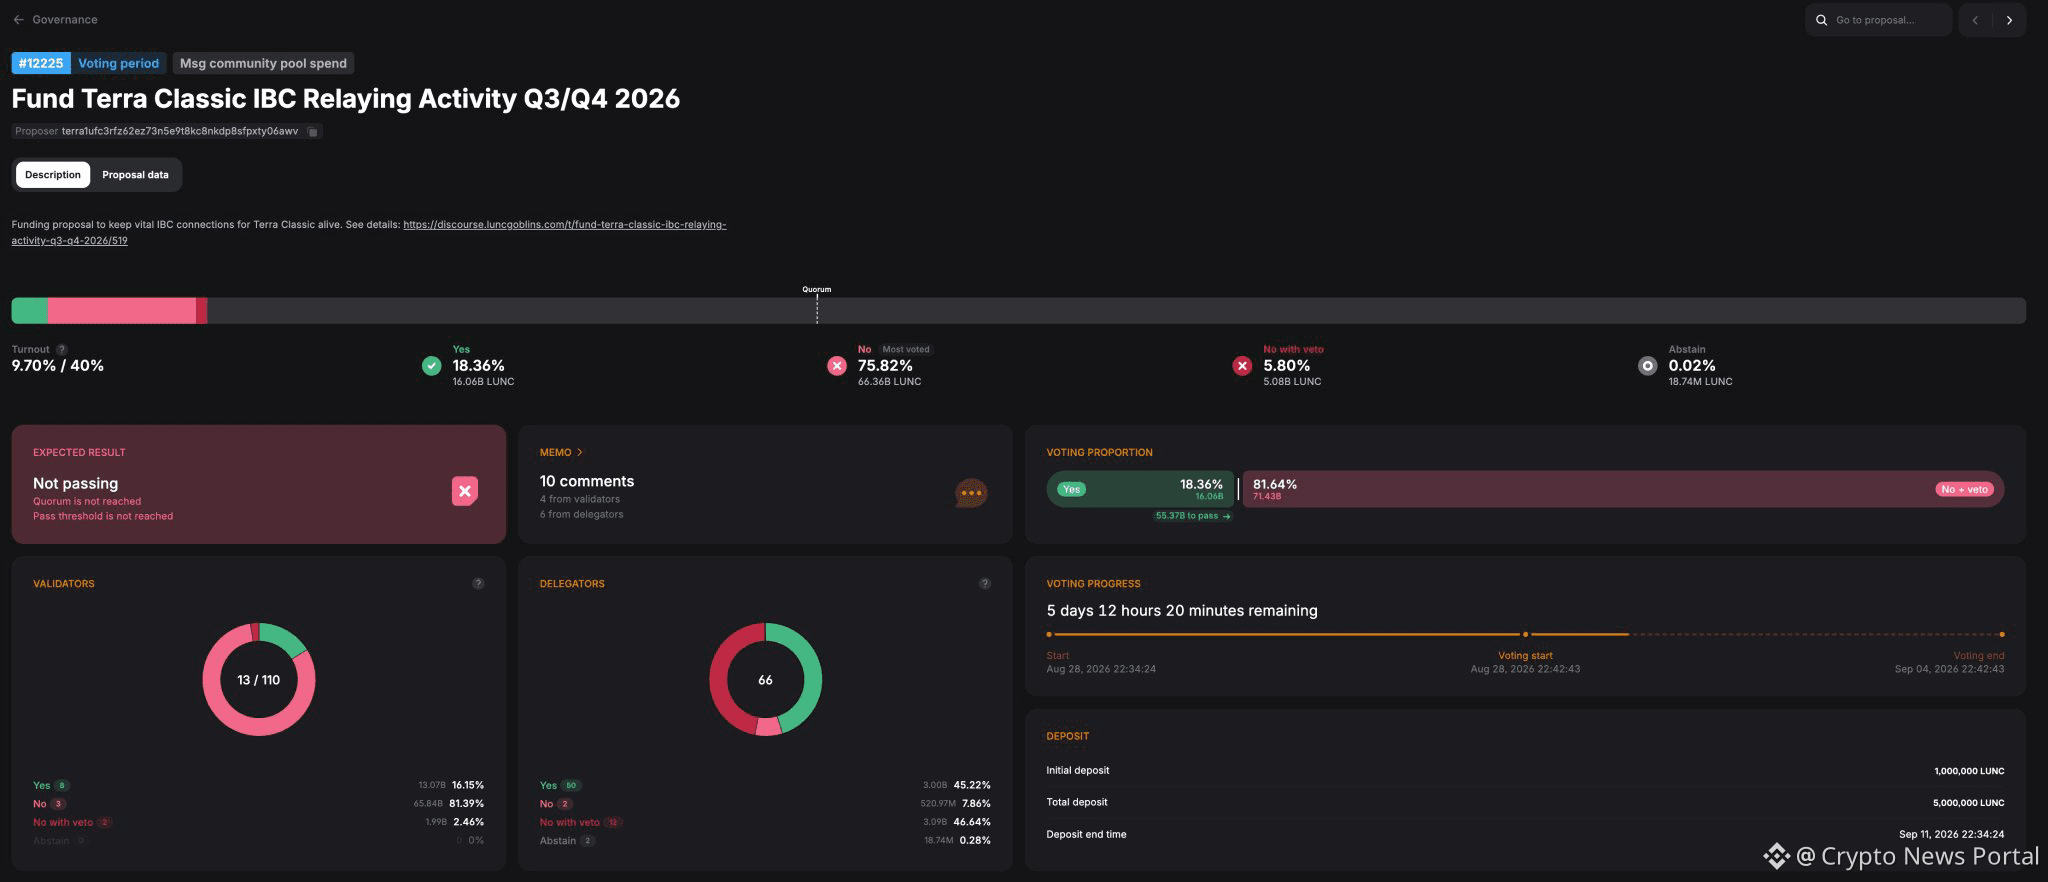Click the No with veto cross icon
The width and height of the screenshot is (2048, 882).
point(1242,366)
